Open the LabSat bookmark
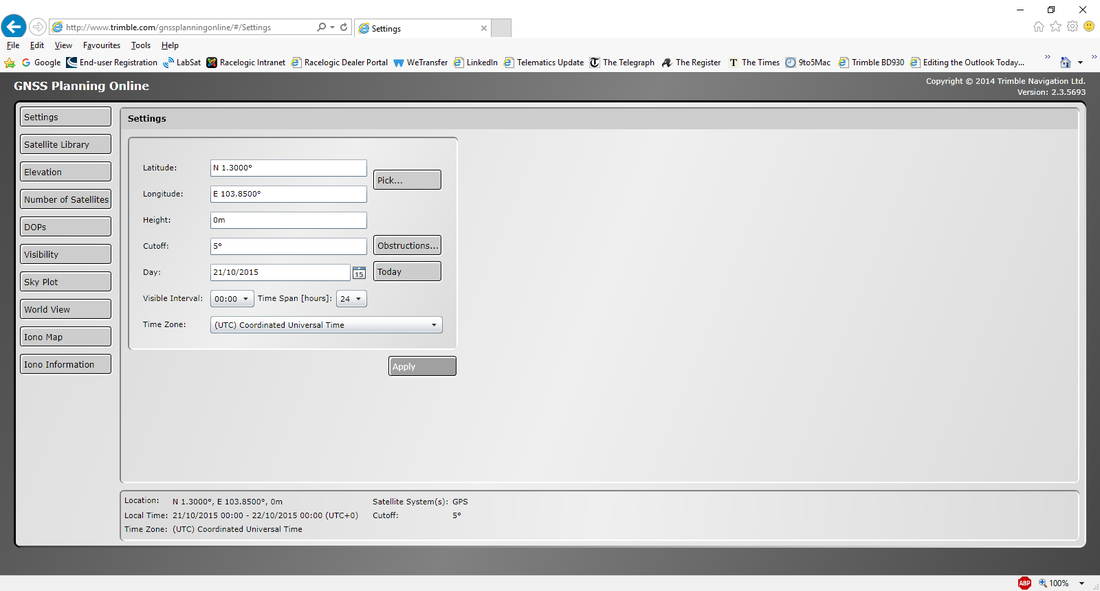 coord(181,62)
